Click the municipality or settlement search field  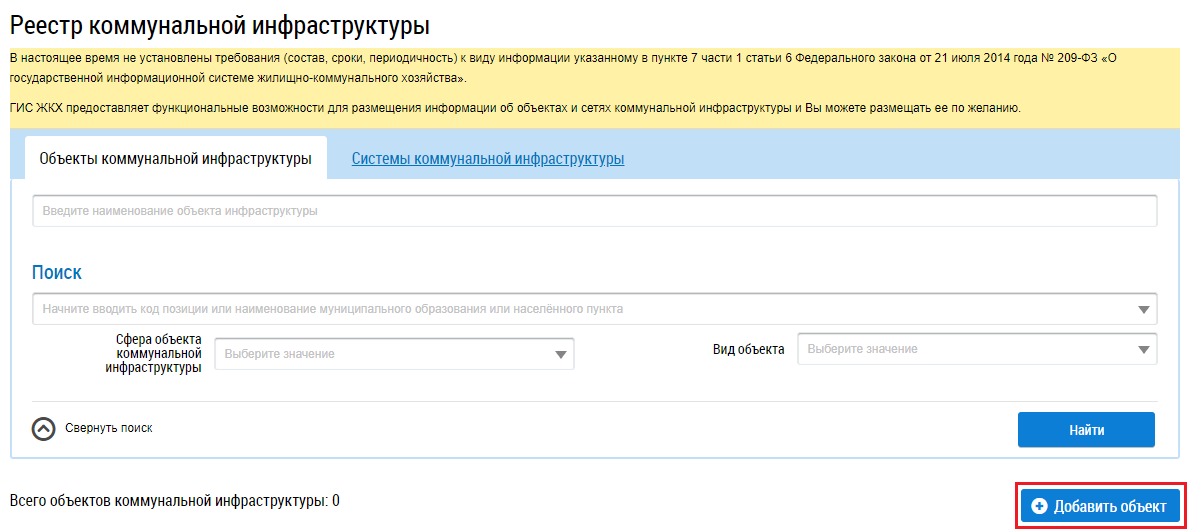click(x=580, y=309)
